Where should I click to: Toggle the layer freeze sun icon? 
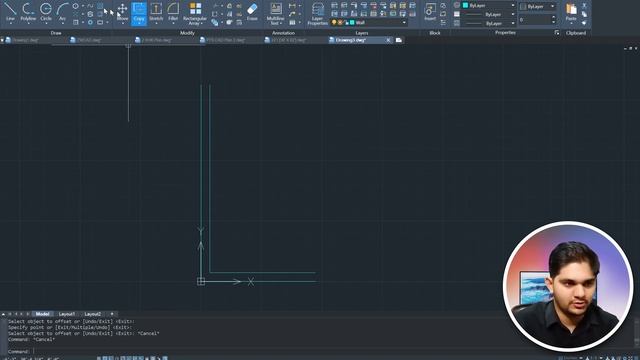340,22
